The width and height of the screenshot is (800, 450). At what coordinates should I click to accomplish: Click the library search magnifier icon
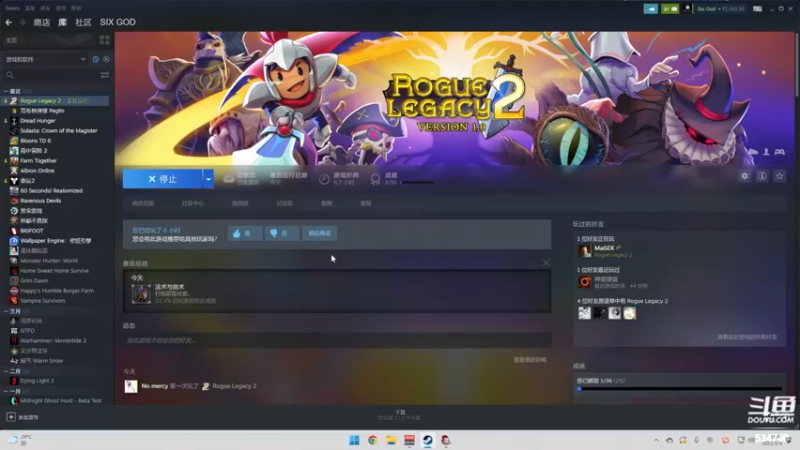10,75
